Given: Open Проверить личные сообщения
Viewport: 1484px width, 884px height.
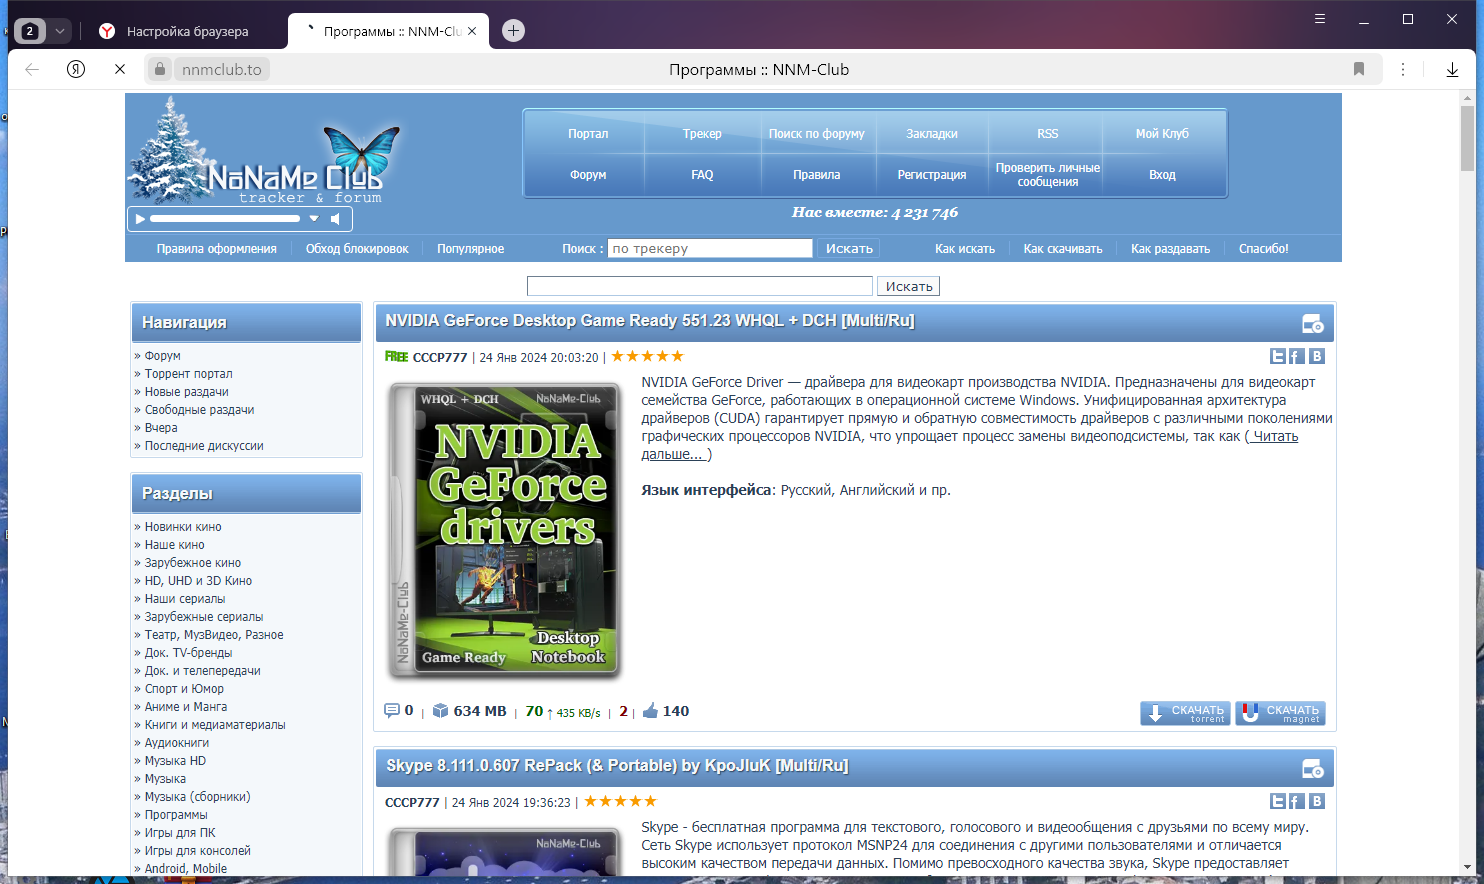Looking at the screenshot, I should pos(1048,174).
